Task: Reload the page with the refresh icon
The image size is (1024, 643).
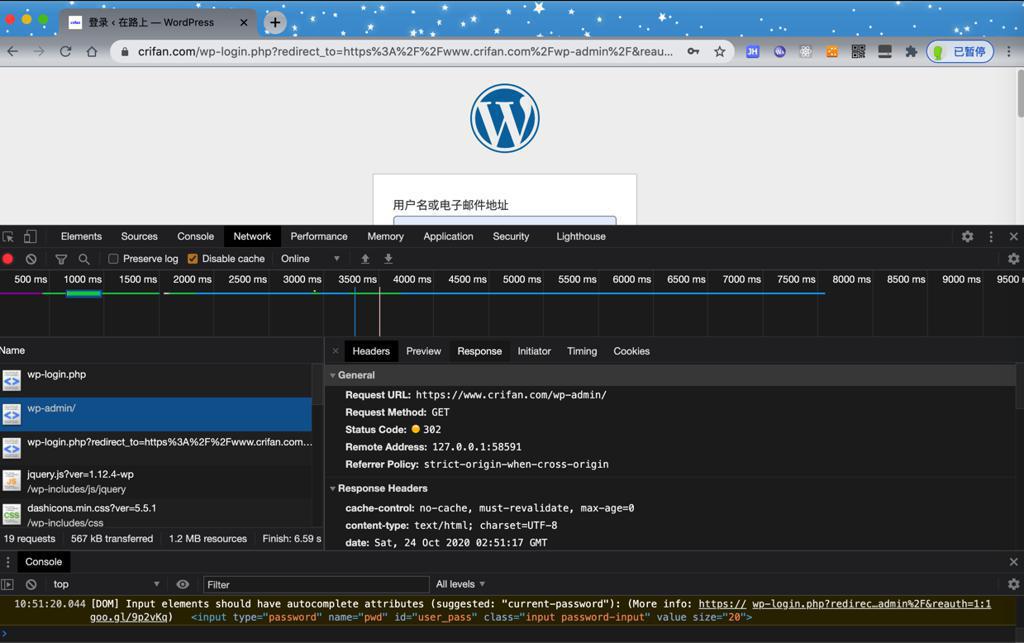Action: tap(65, 52)
